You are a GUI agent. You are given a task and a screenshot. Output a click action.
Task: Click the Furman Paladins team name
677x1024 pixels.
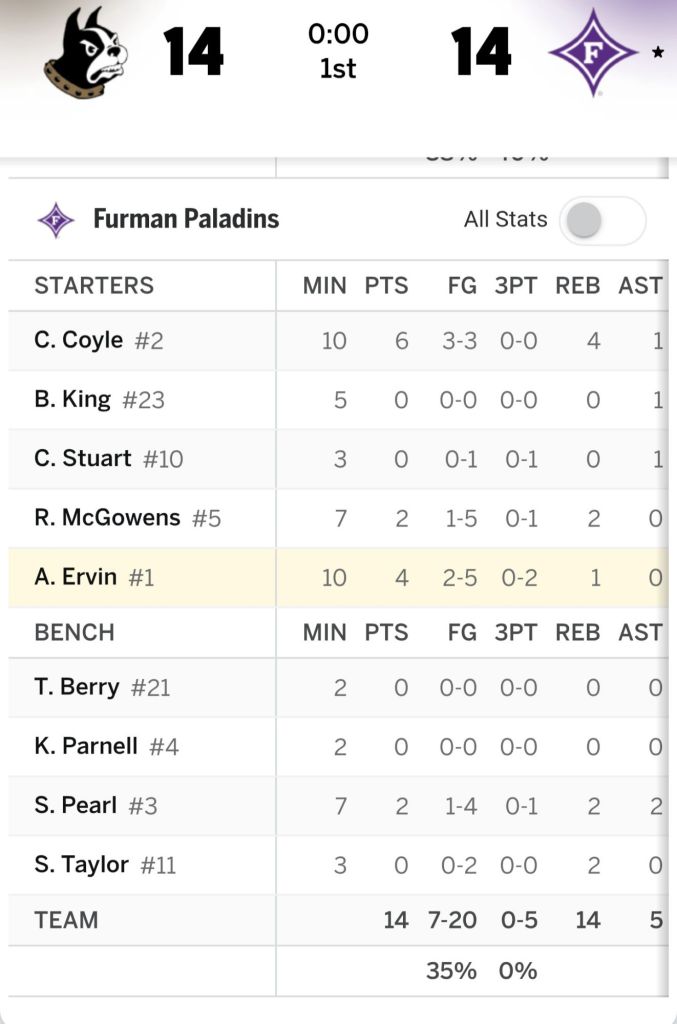click(x=186, y=219)
